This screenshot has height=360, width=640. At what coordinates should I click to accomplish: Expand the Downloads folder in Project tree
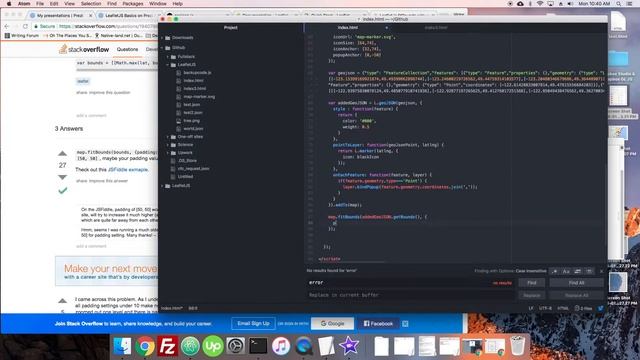tap(178, 38)
